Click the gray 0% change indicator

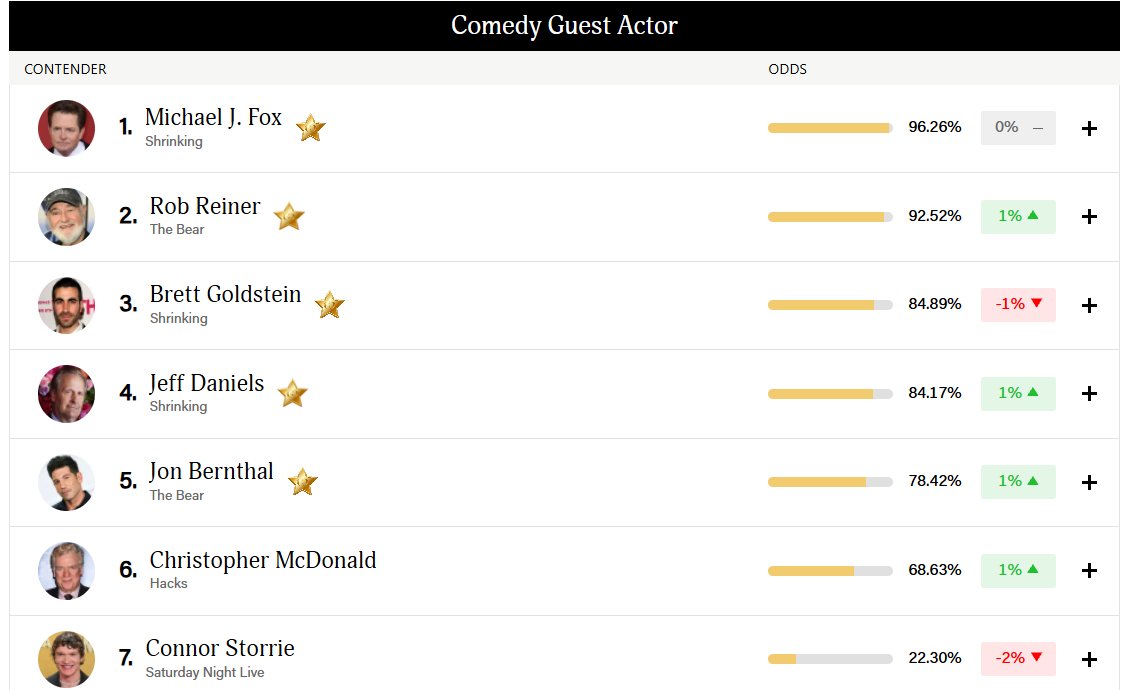tap(1018, 128)
